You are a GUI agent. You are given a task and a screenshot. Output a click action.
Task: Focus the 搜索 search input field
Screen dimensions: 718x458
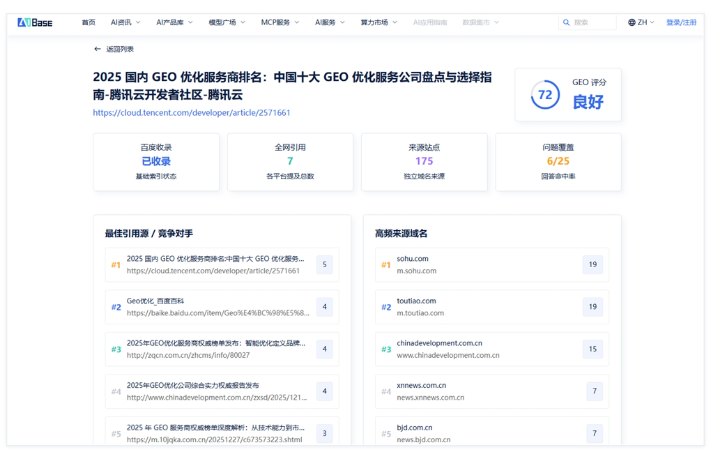[587, 22]
